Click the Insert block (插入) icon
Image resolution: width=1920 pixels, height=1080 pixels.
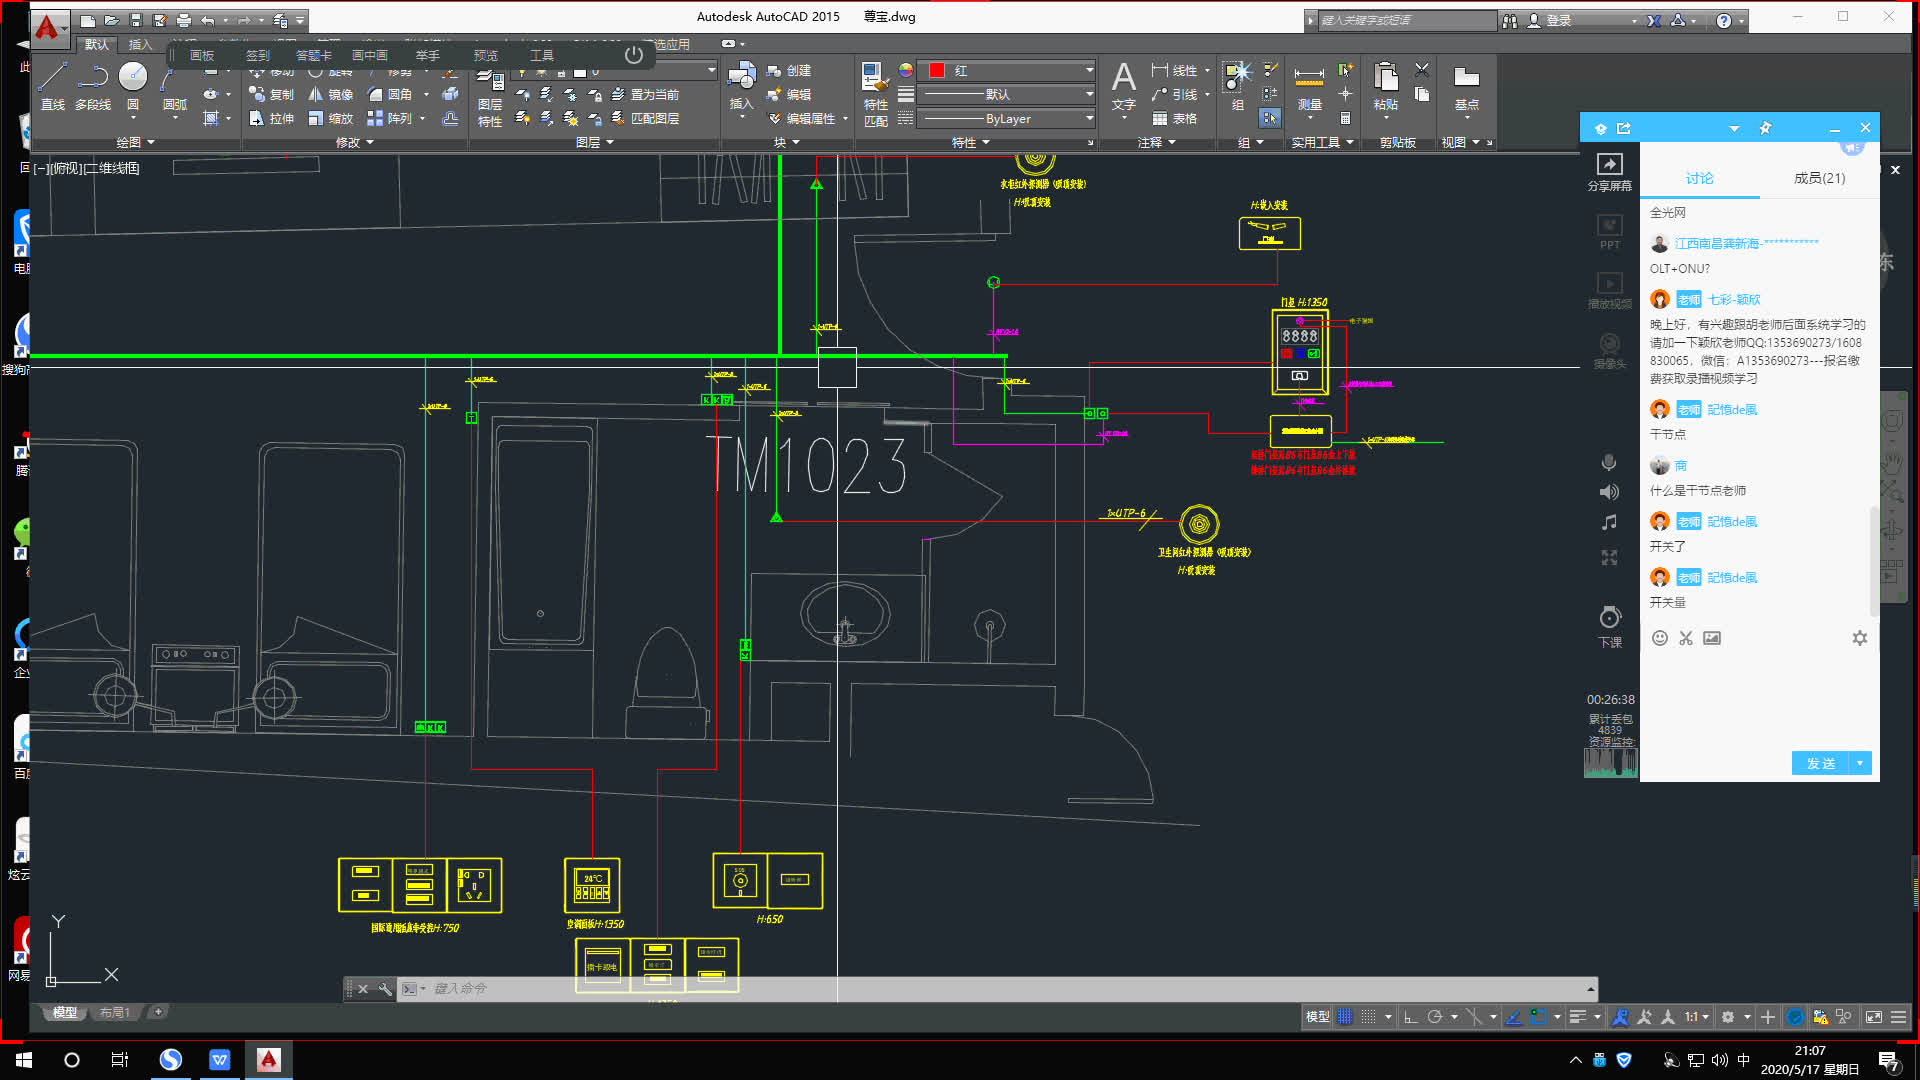(741, 78)
